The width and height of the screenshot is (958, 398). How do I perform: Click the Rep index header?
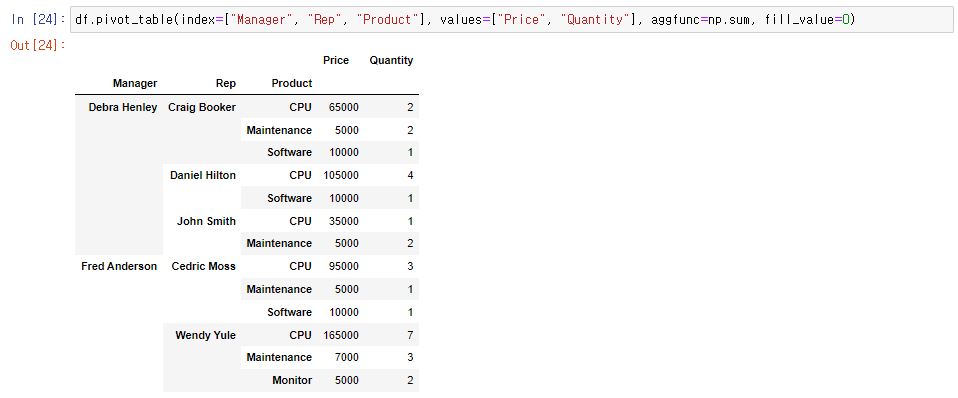[225, 83]
